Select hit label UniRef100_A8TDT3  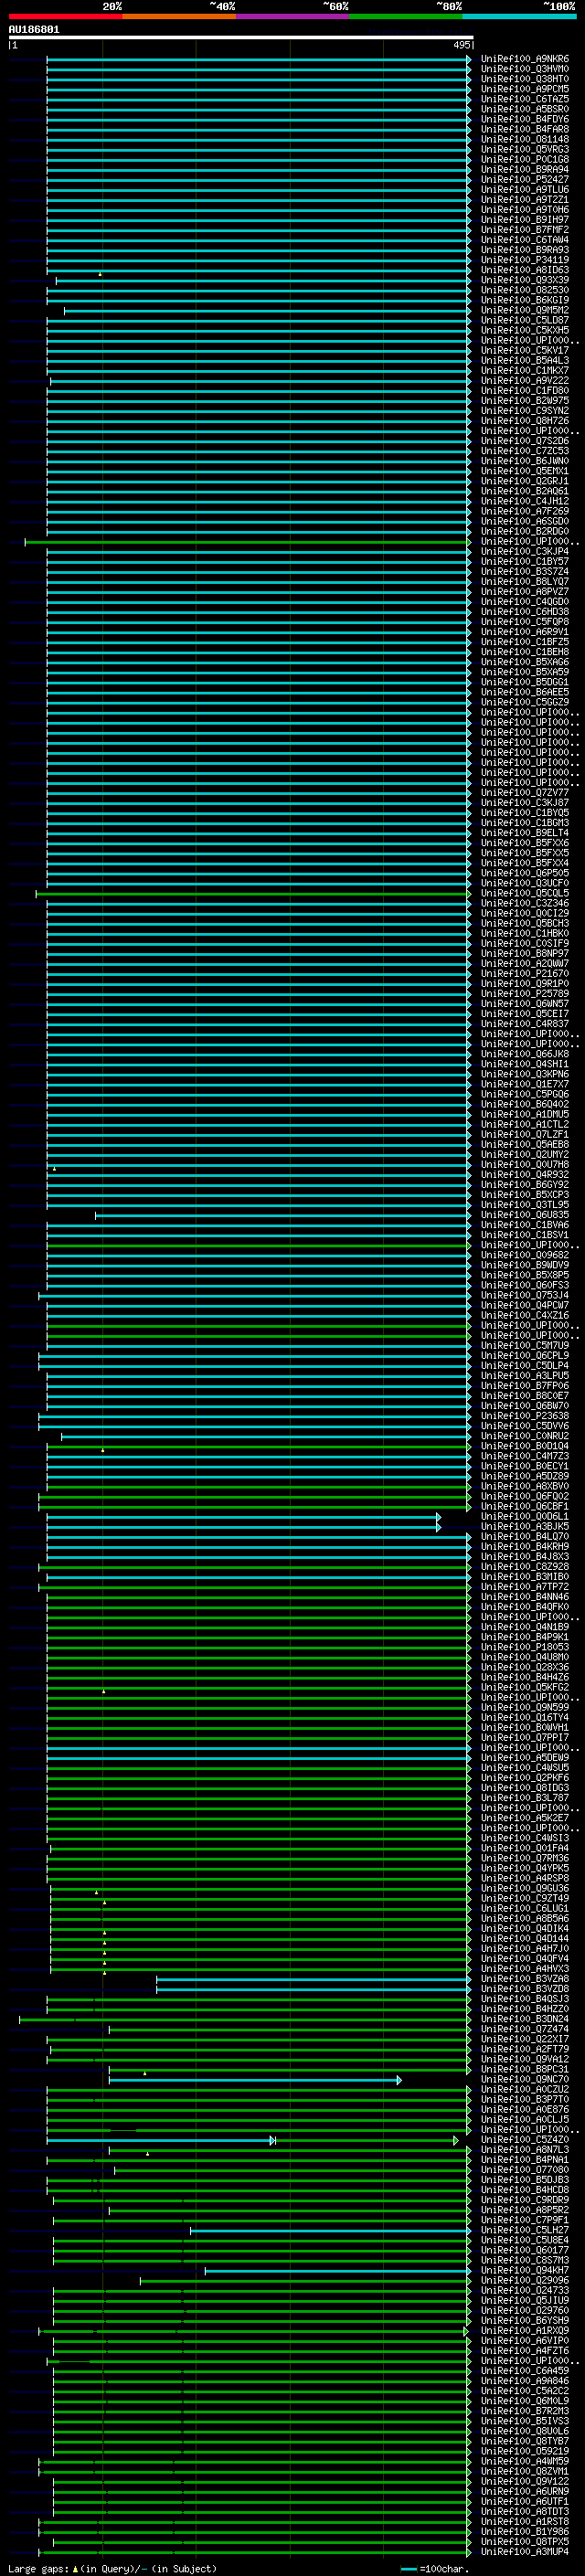tap(525, 2511)
